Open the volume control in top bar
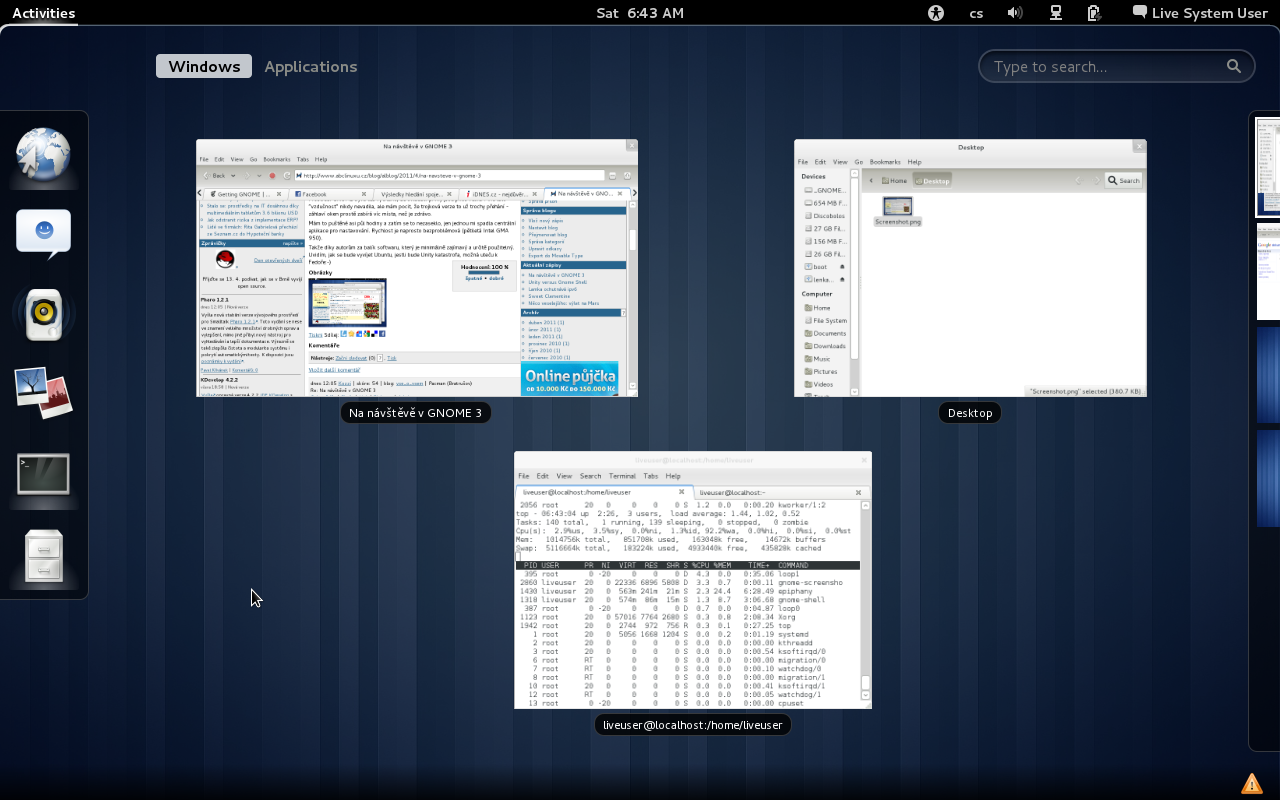Viewport: 1280px width, 800px height. [1015, 13]
